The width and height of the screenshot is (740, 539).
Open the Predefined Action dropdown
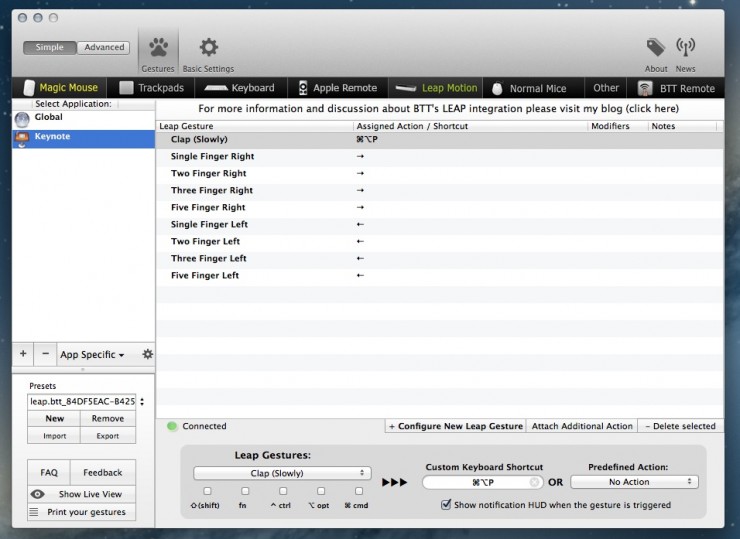coord(634,482)
